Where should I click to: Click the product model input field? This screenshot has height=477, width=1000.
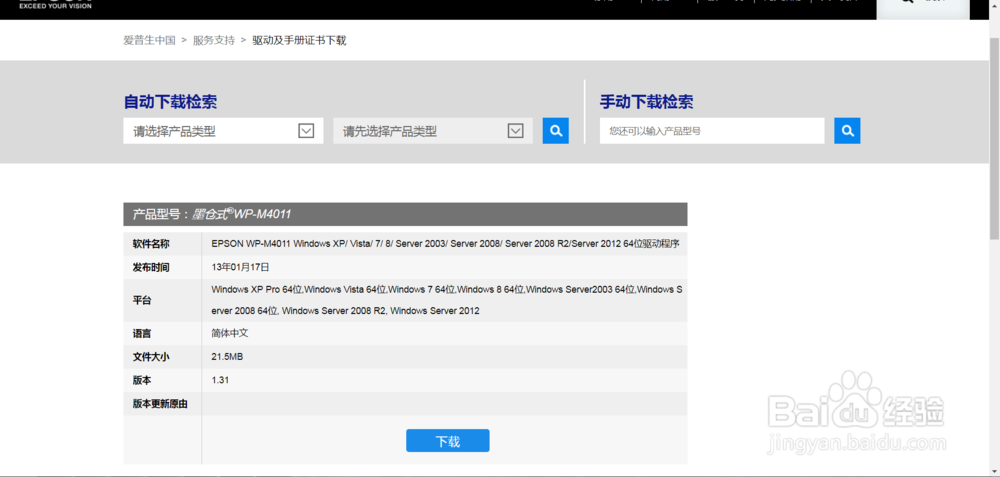712,131
